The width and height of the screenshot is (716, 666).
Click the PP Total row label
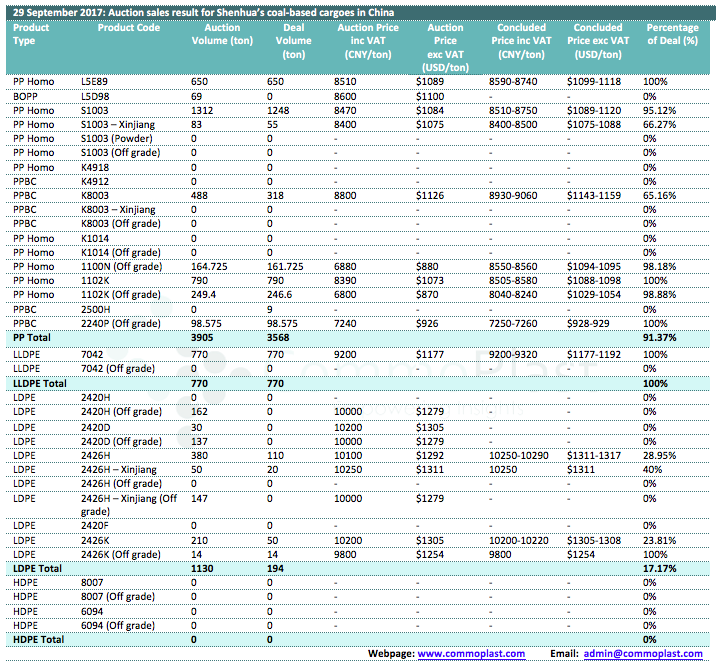click(32, 338)
